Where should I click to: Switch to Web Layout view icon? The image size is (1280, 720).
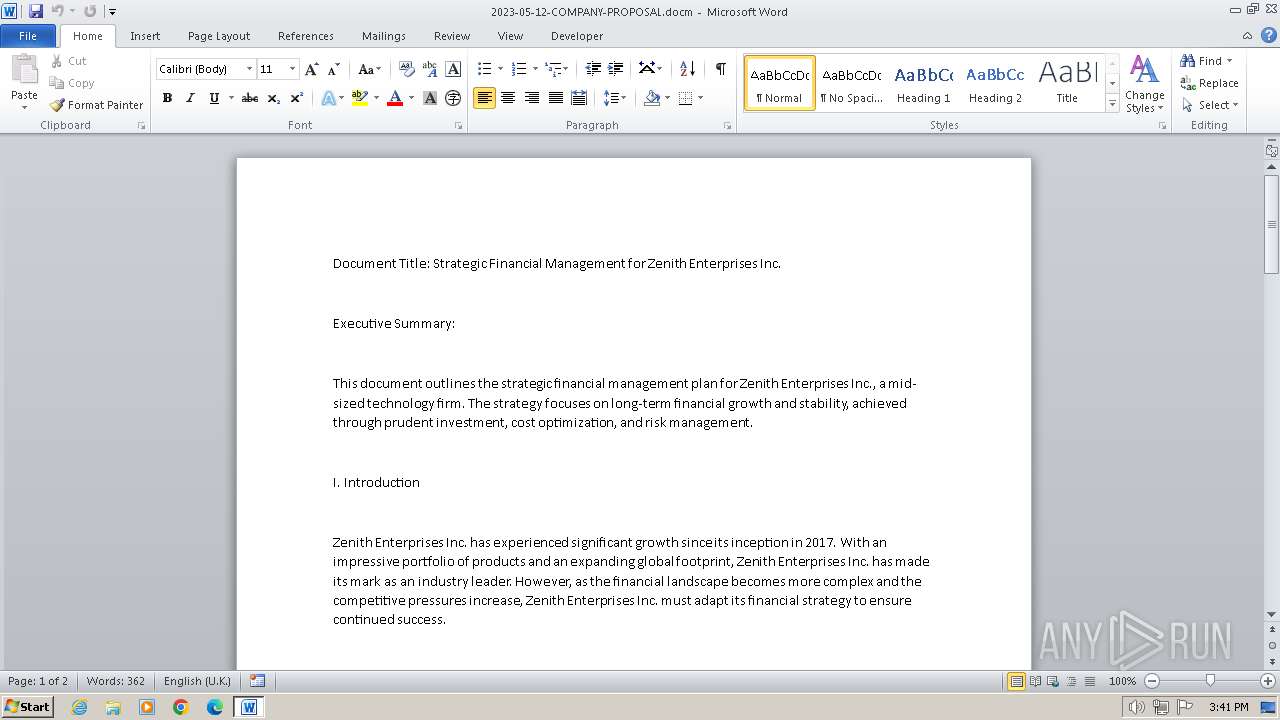(x=1052, y=681)
